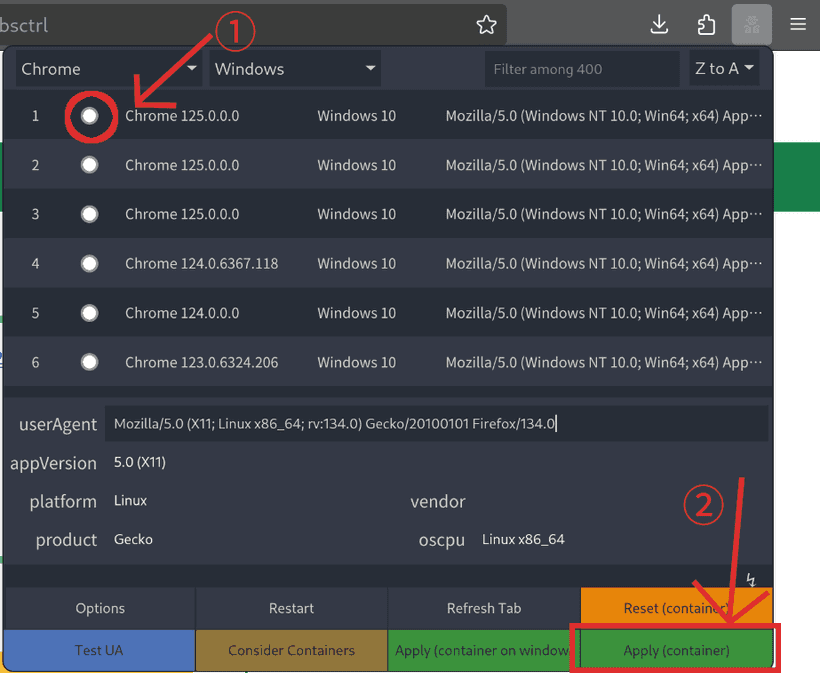The image size is (820, 673).
Task: Open the User-Agent Switcher extension icon
Action: (x=751, y=24)
